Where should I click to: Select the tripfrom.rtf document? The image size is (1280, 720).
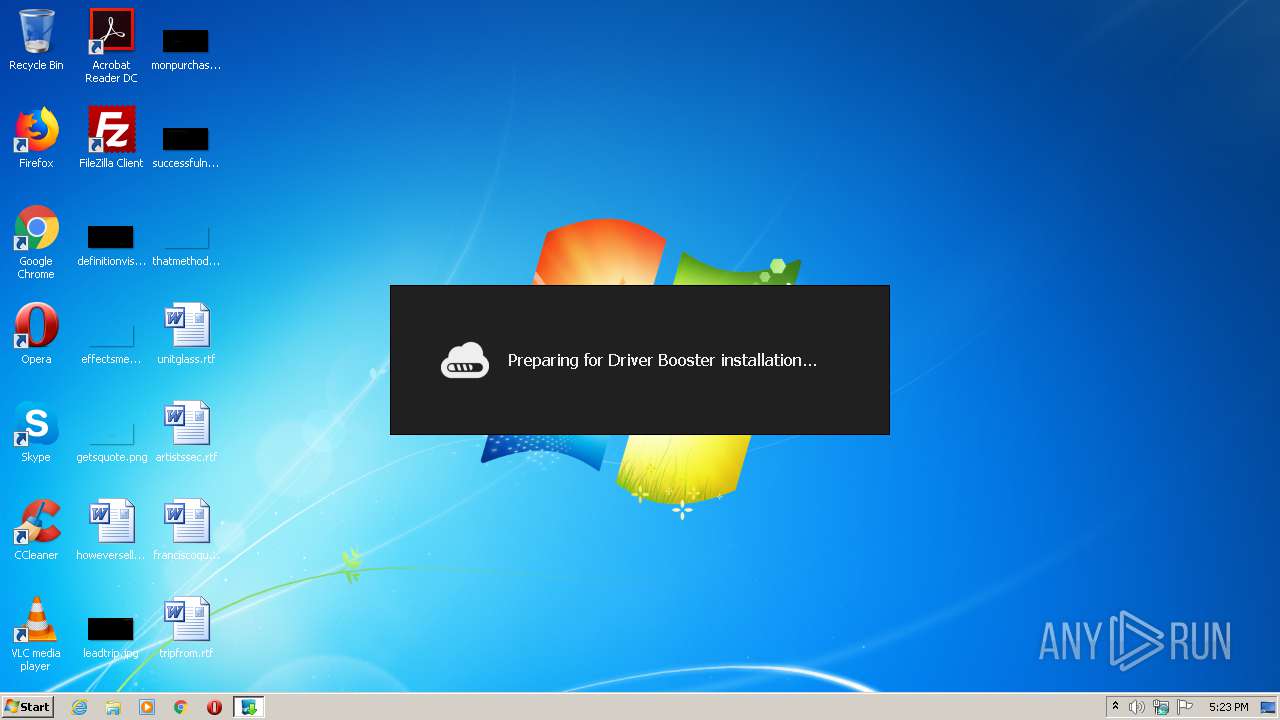[186, 628]
